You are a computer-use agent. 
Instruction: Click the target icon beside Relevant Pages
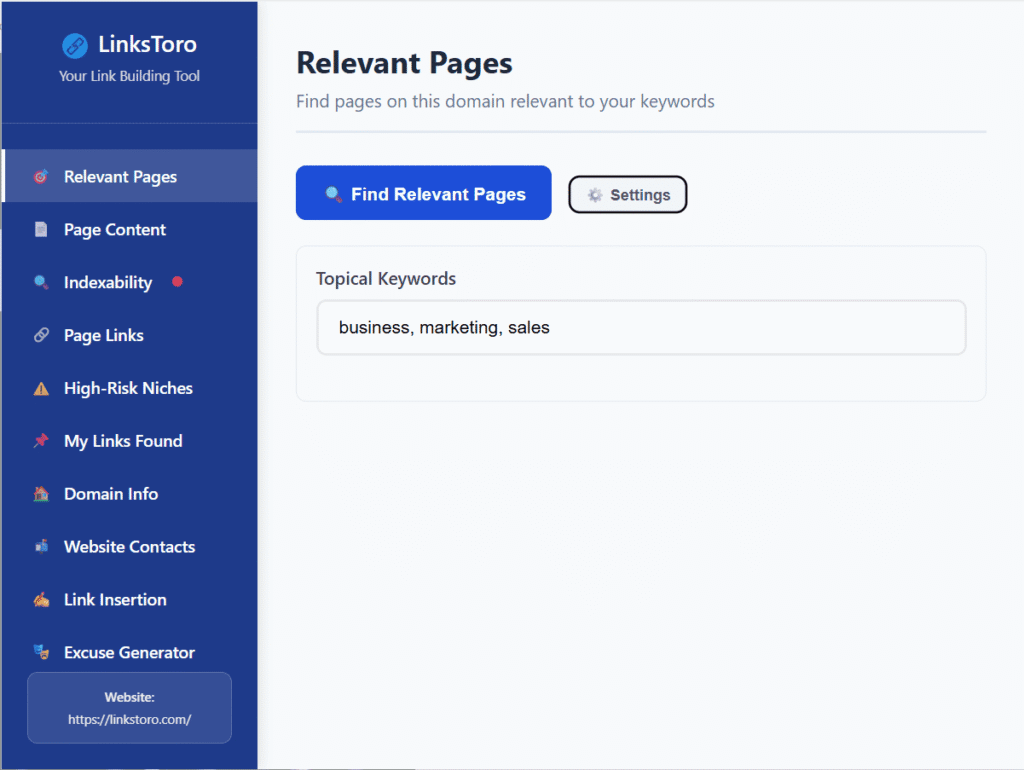41,177
